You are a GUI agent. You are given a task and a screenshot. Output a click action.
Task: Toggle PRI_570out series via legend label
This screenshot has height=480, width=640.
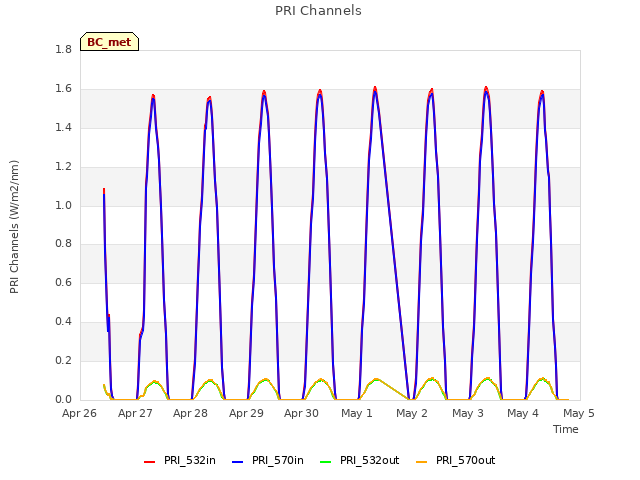coord(465,460)
